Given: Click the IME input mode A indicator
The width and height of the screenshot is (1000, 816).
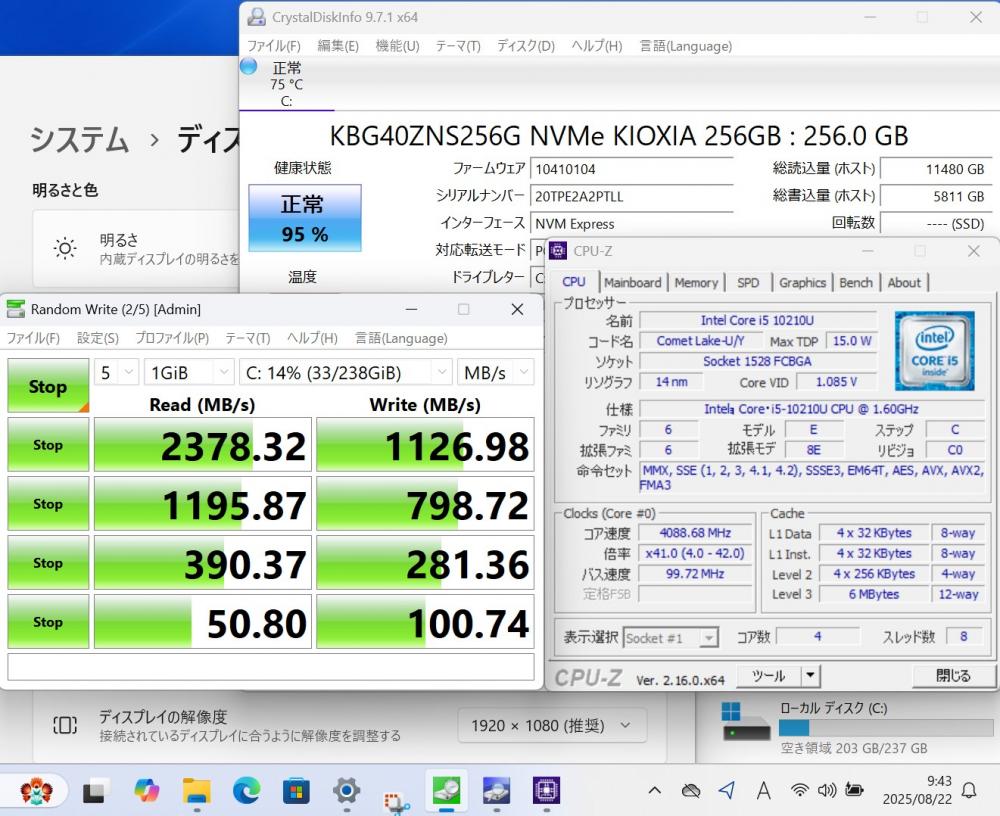Looking at the screenshot, I should click(x=763, y=791).
